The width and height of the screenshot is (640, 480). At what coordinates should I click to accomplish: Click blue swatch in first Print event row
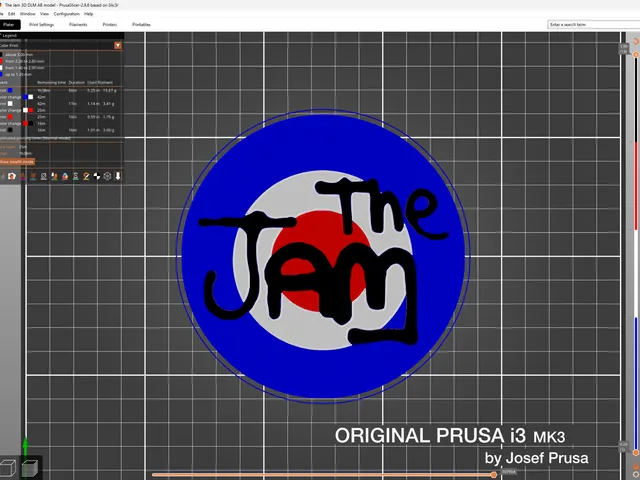pos(10,90)
